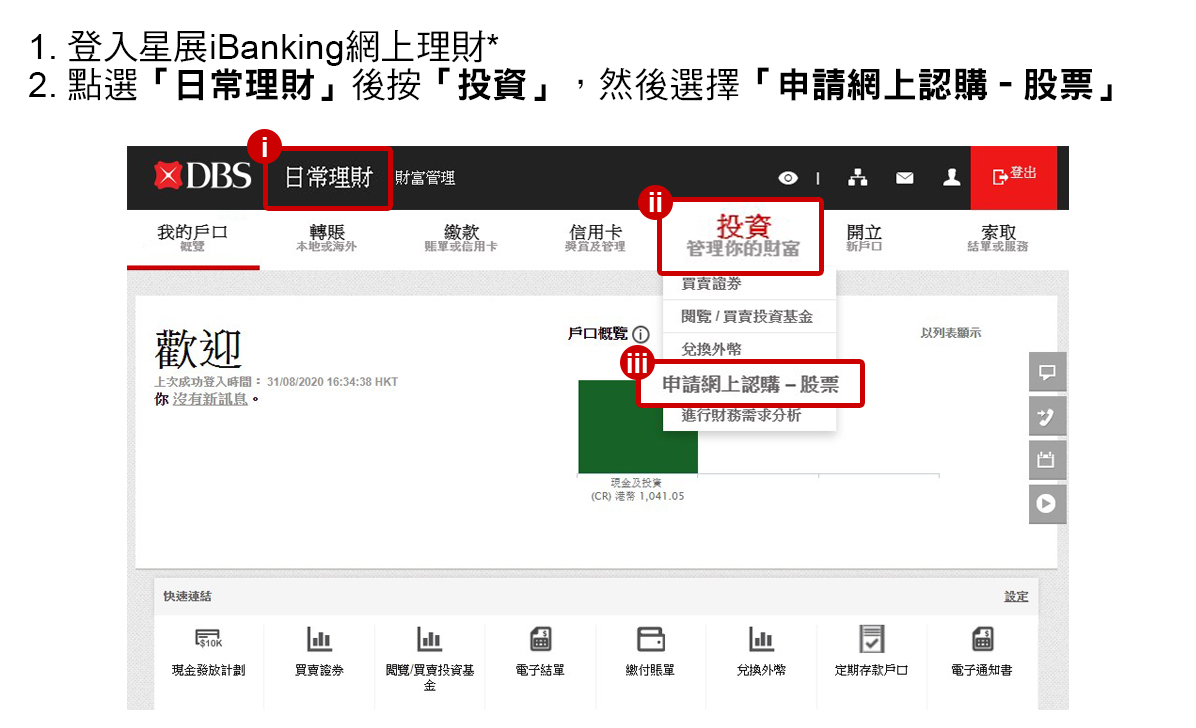Select 申請網上認購 – 股票 menu item
The image size is (1196, 728).
point(750,384)
